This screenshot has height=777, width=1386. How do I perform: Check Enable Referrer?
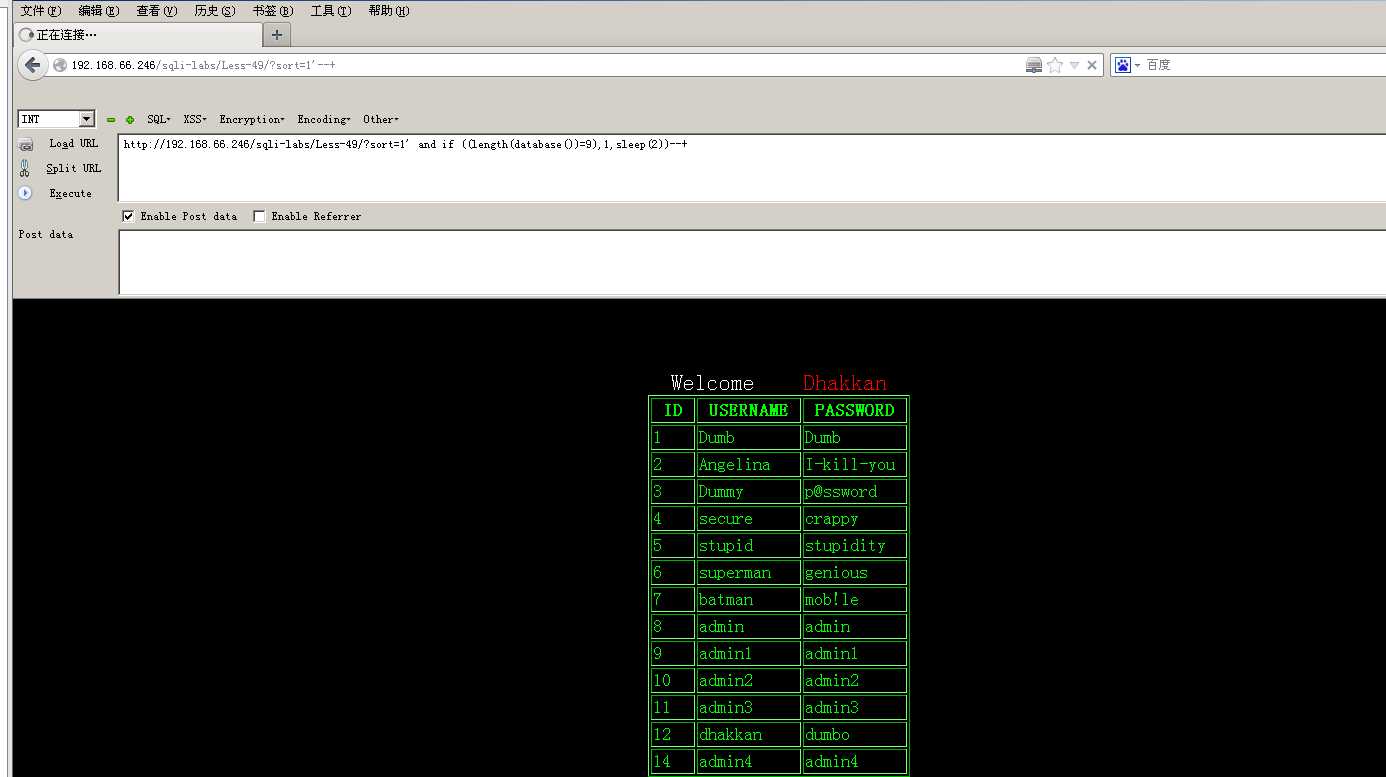(x=259, y=216)
